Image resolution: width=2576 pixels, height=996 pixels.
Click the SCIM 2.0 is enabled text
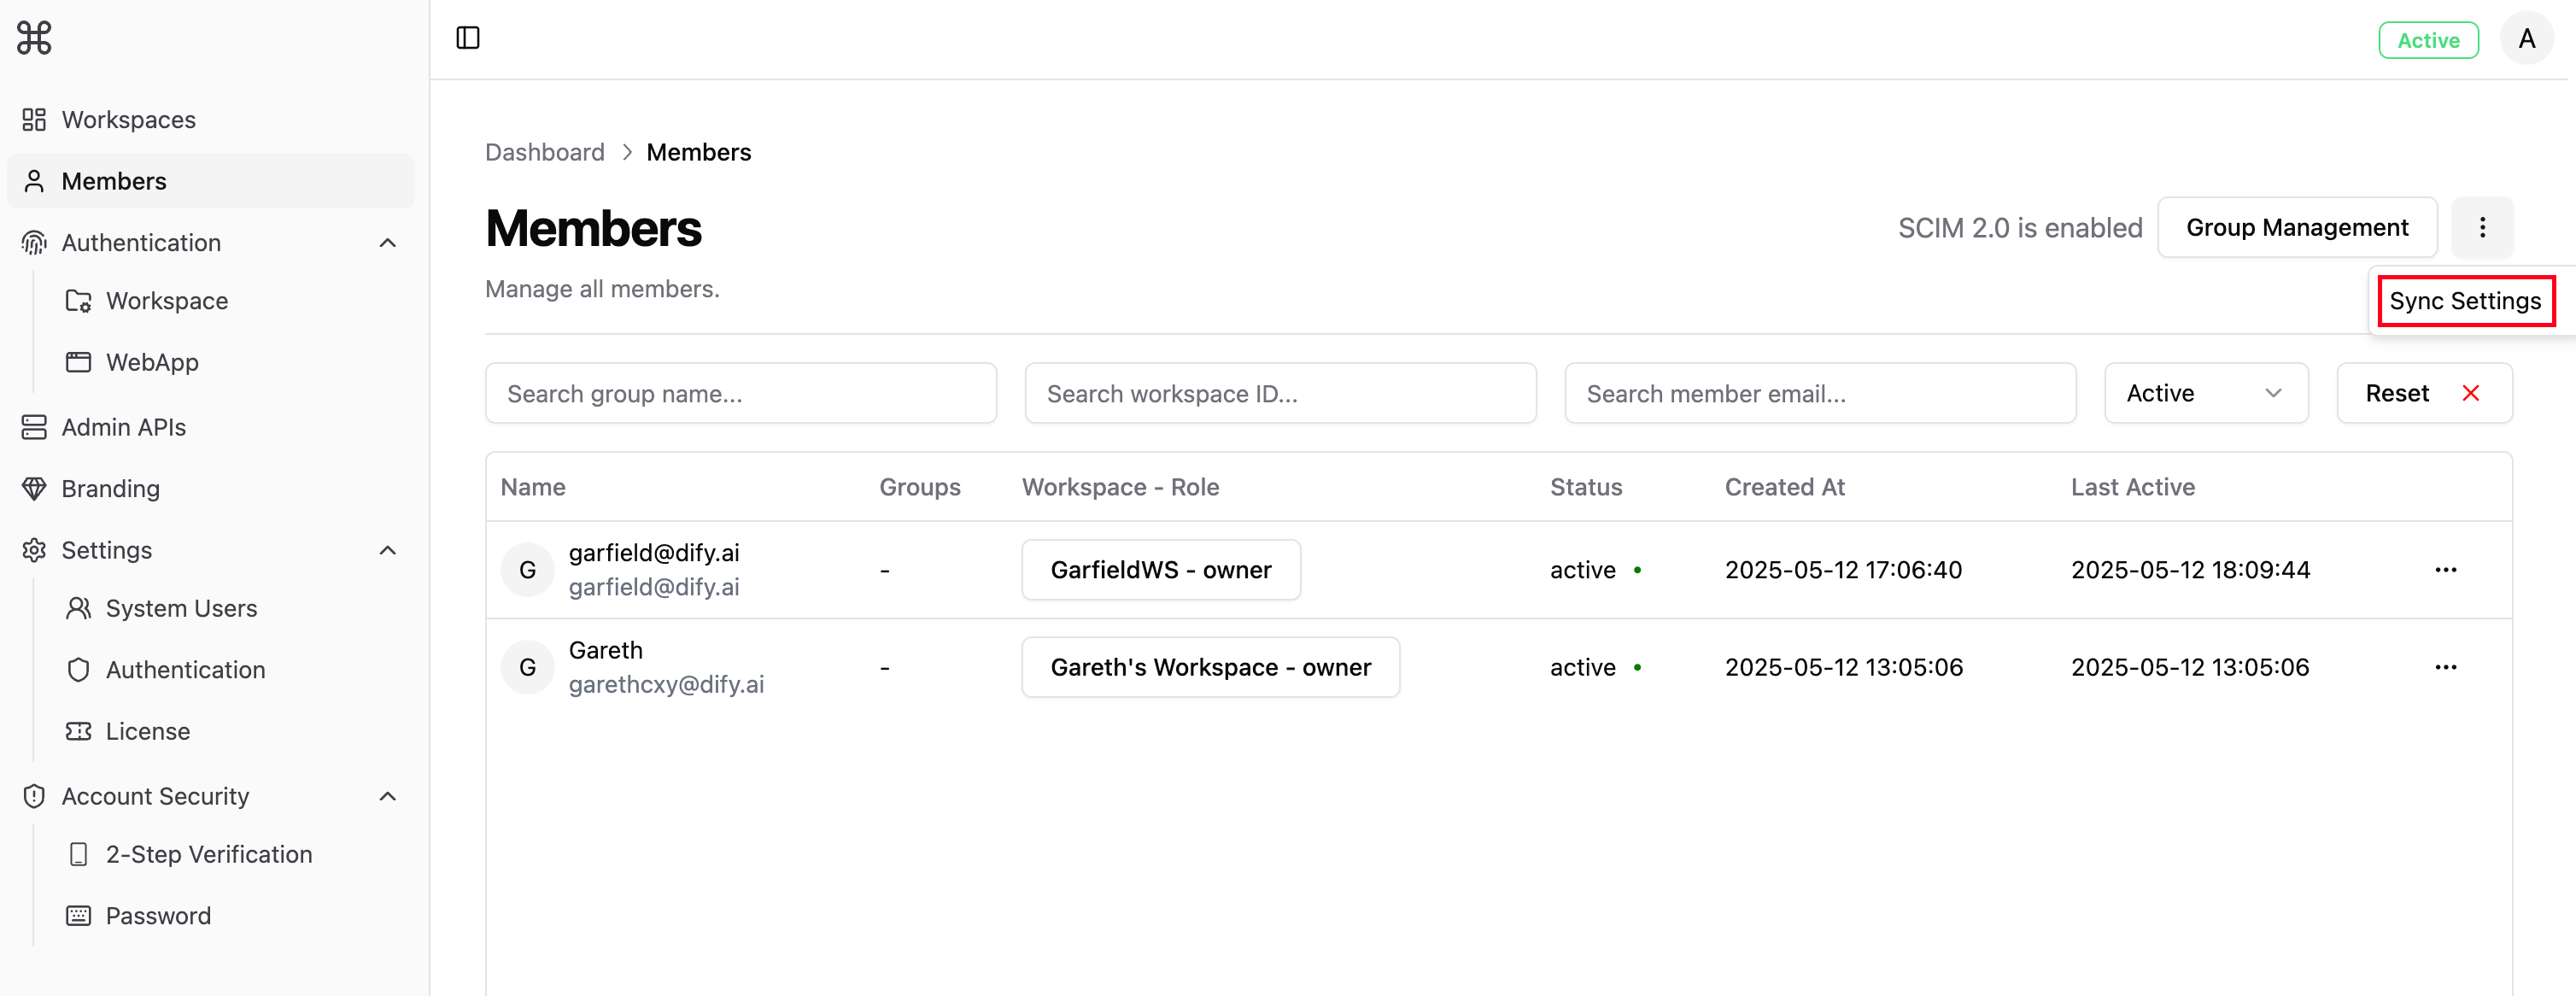coord(2020,228)
